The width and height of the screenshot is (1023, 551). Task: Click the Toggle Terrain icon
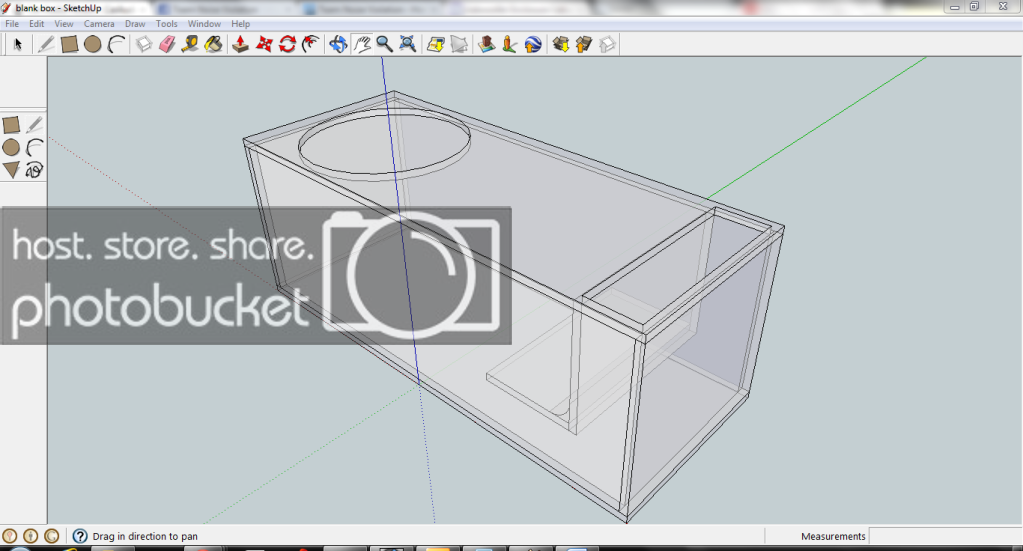459,44
